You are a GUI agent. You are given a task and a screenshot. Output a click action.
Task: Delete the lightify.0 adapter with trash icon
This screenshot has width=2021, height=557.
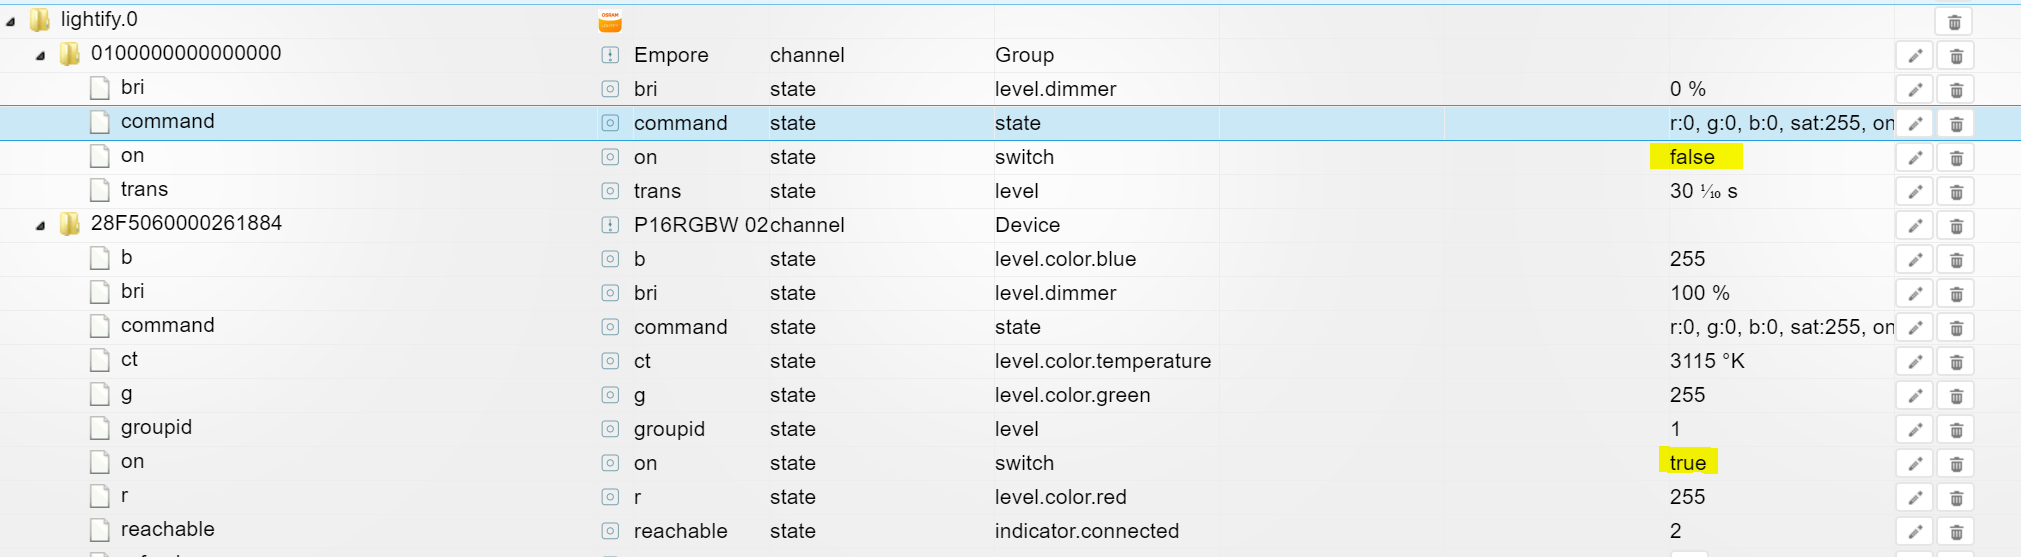[1955, 22]
